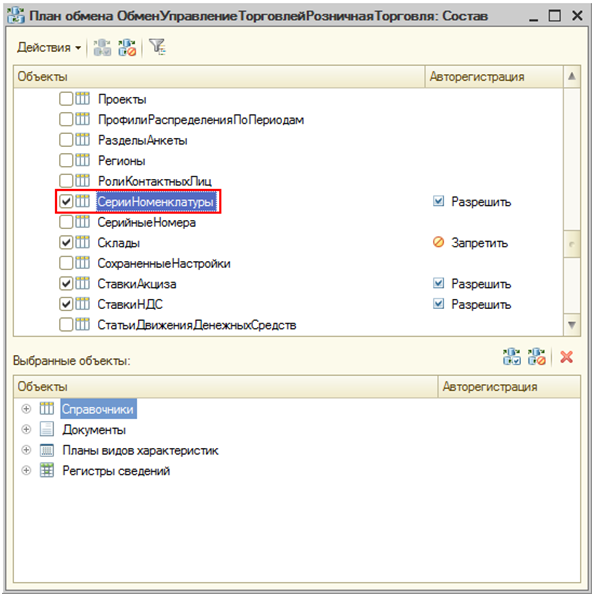Image resolution: width=594 pixels, height=596 pixels.
Task: Enable the СерийныеНомера checkbox
Action: tap(66, 222)
